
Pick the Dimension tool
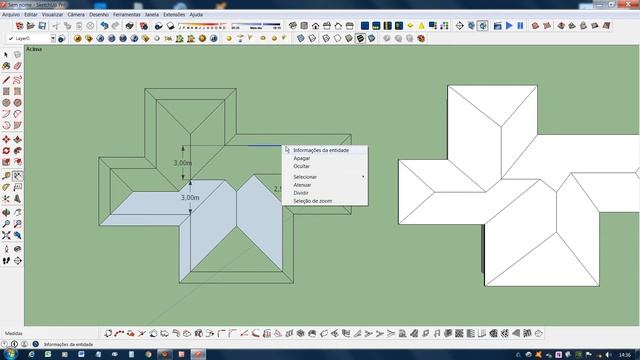click(18, 176)
